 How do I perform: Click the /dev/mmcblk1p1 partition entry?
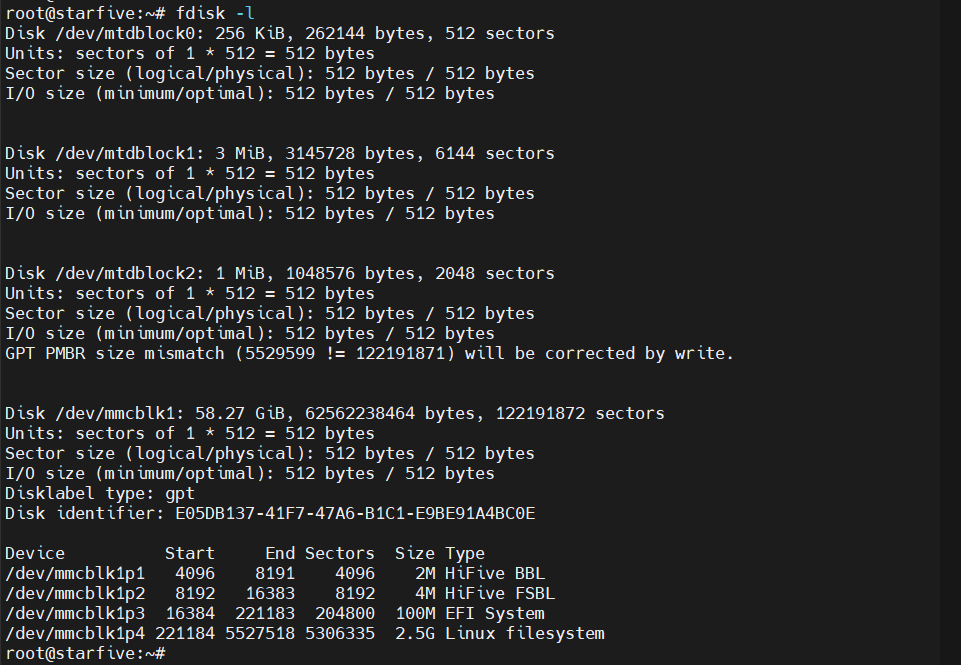coord(75,573)
